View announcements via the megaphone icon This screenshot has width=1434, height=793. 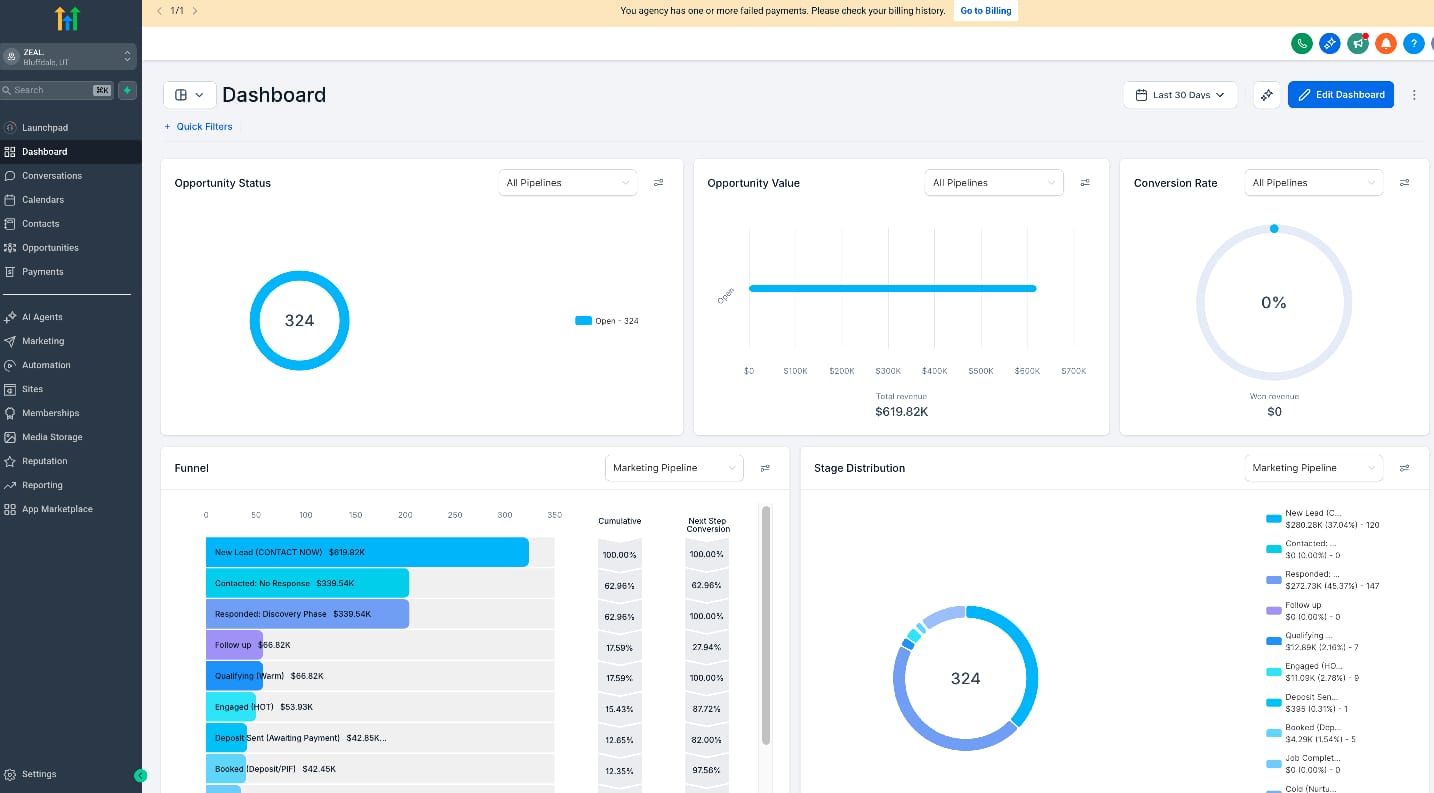[1357, 43]
